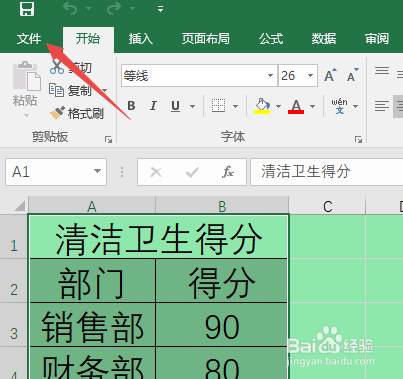Customize the Quick Access Toolbar
Screen dimensions: 403x379
tap(160, 9)
